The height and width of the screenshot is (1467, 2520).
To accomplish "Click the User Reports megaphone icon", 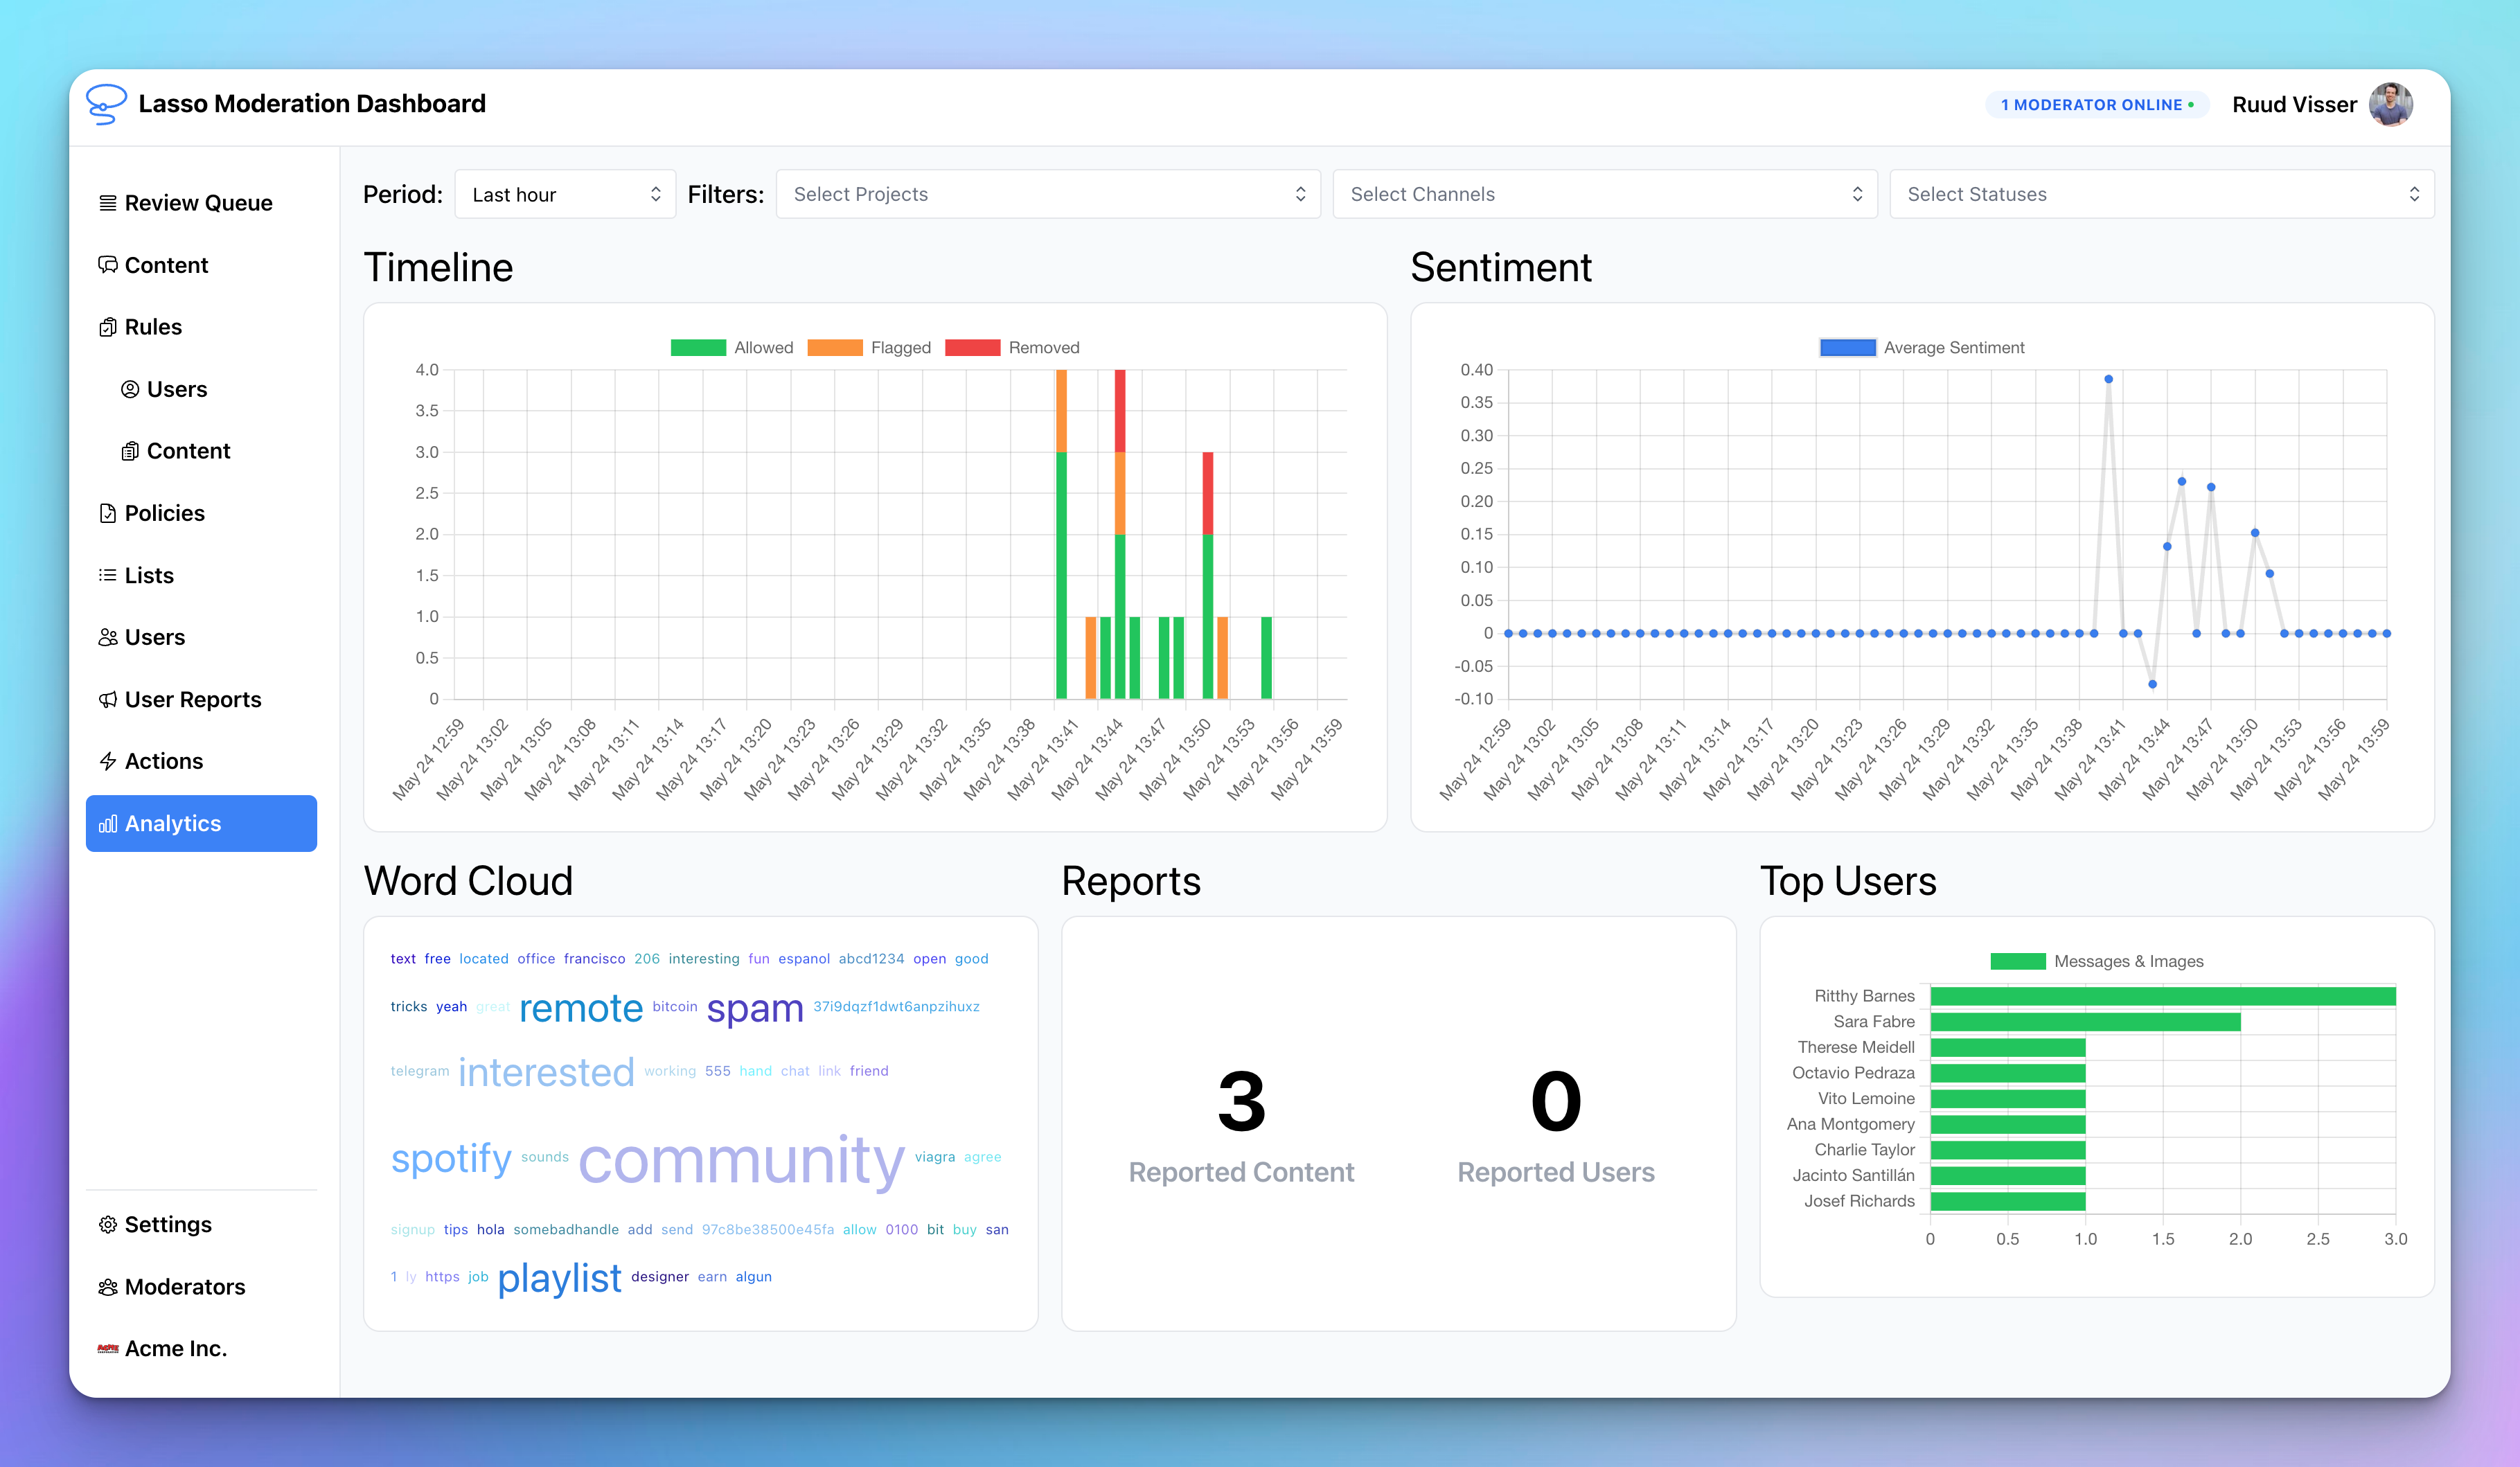I will pyautogui.click(x=107, y=700).
